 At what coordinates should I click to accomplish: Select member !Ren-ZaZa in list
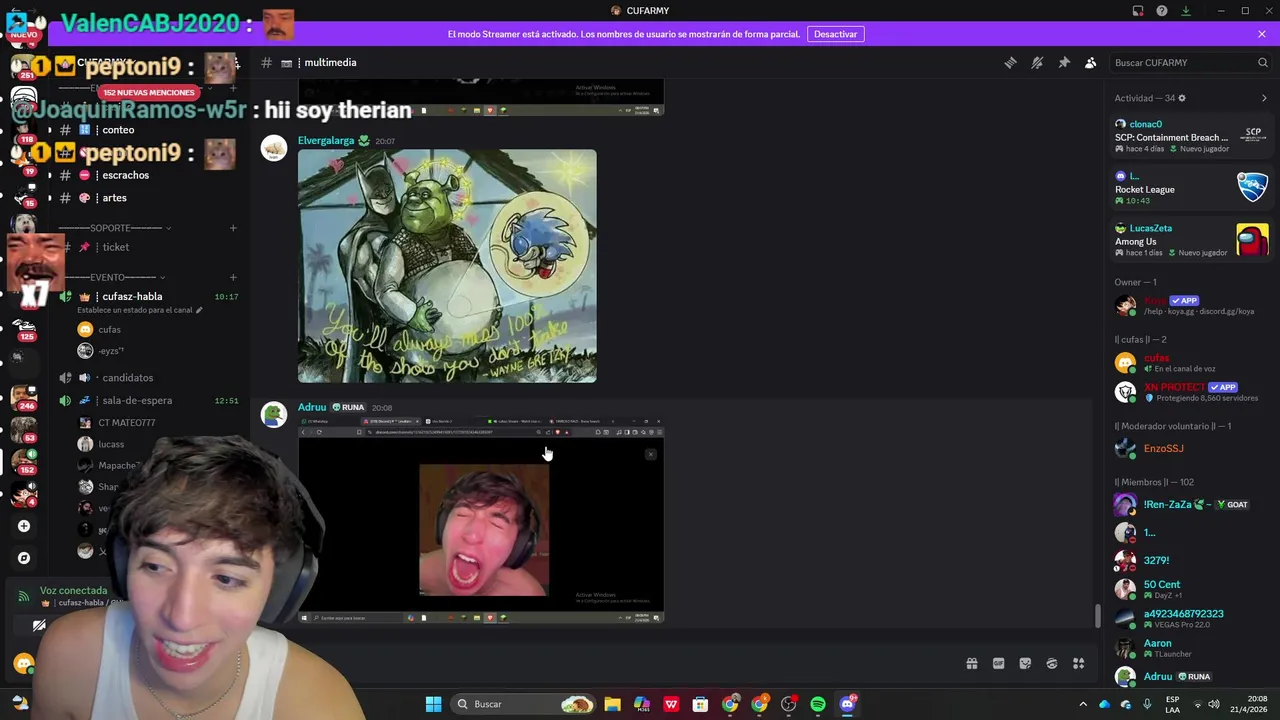(x=1191, y=505)
